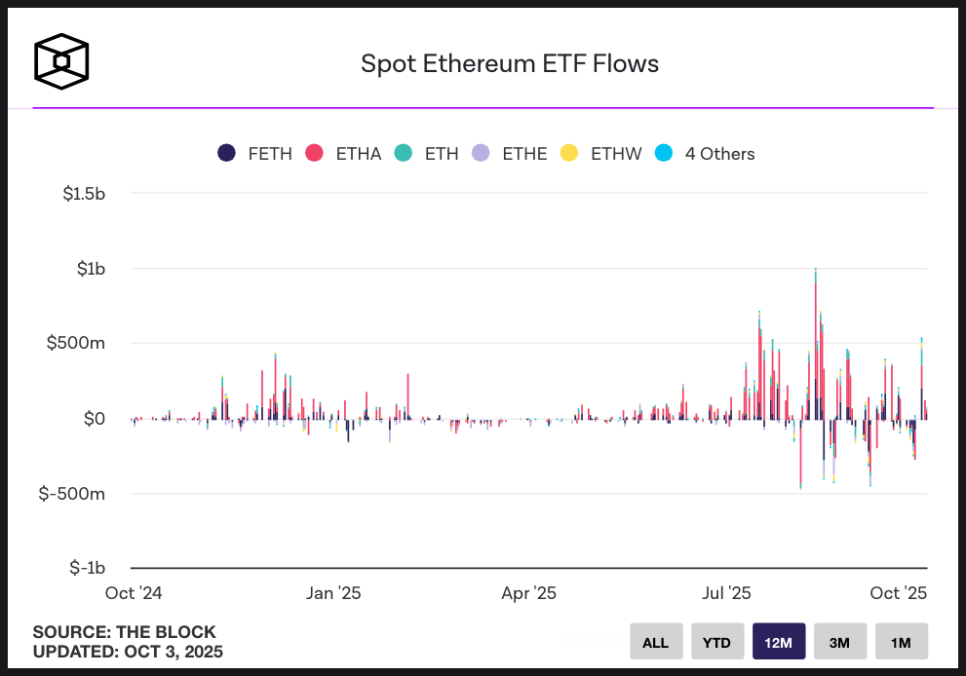Click the Spot Ethereum ETF Flows title

[x=510, y=63]
